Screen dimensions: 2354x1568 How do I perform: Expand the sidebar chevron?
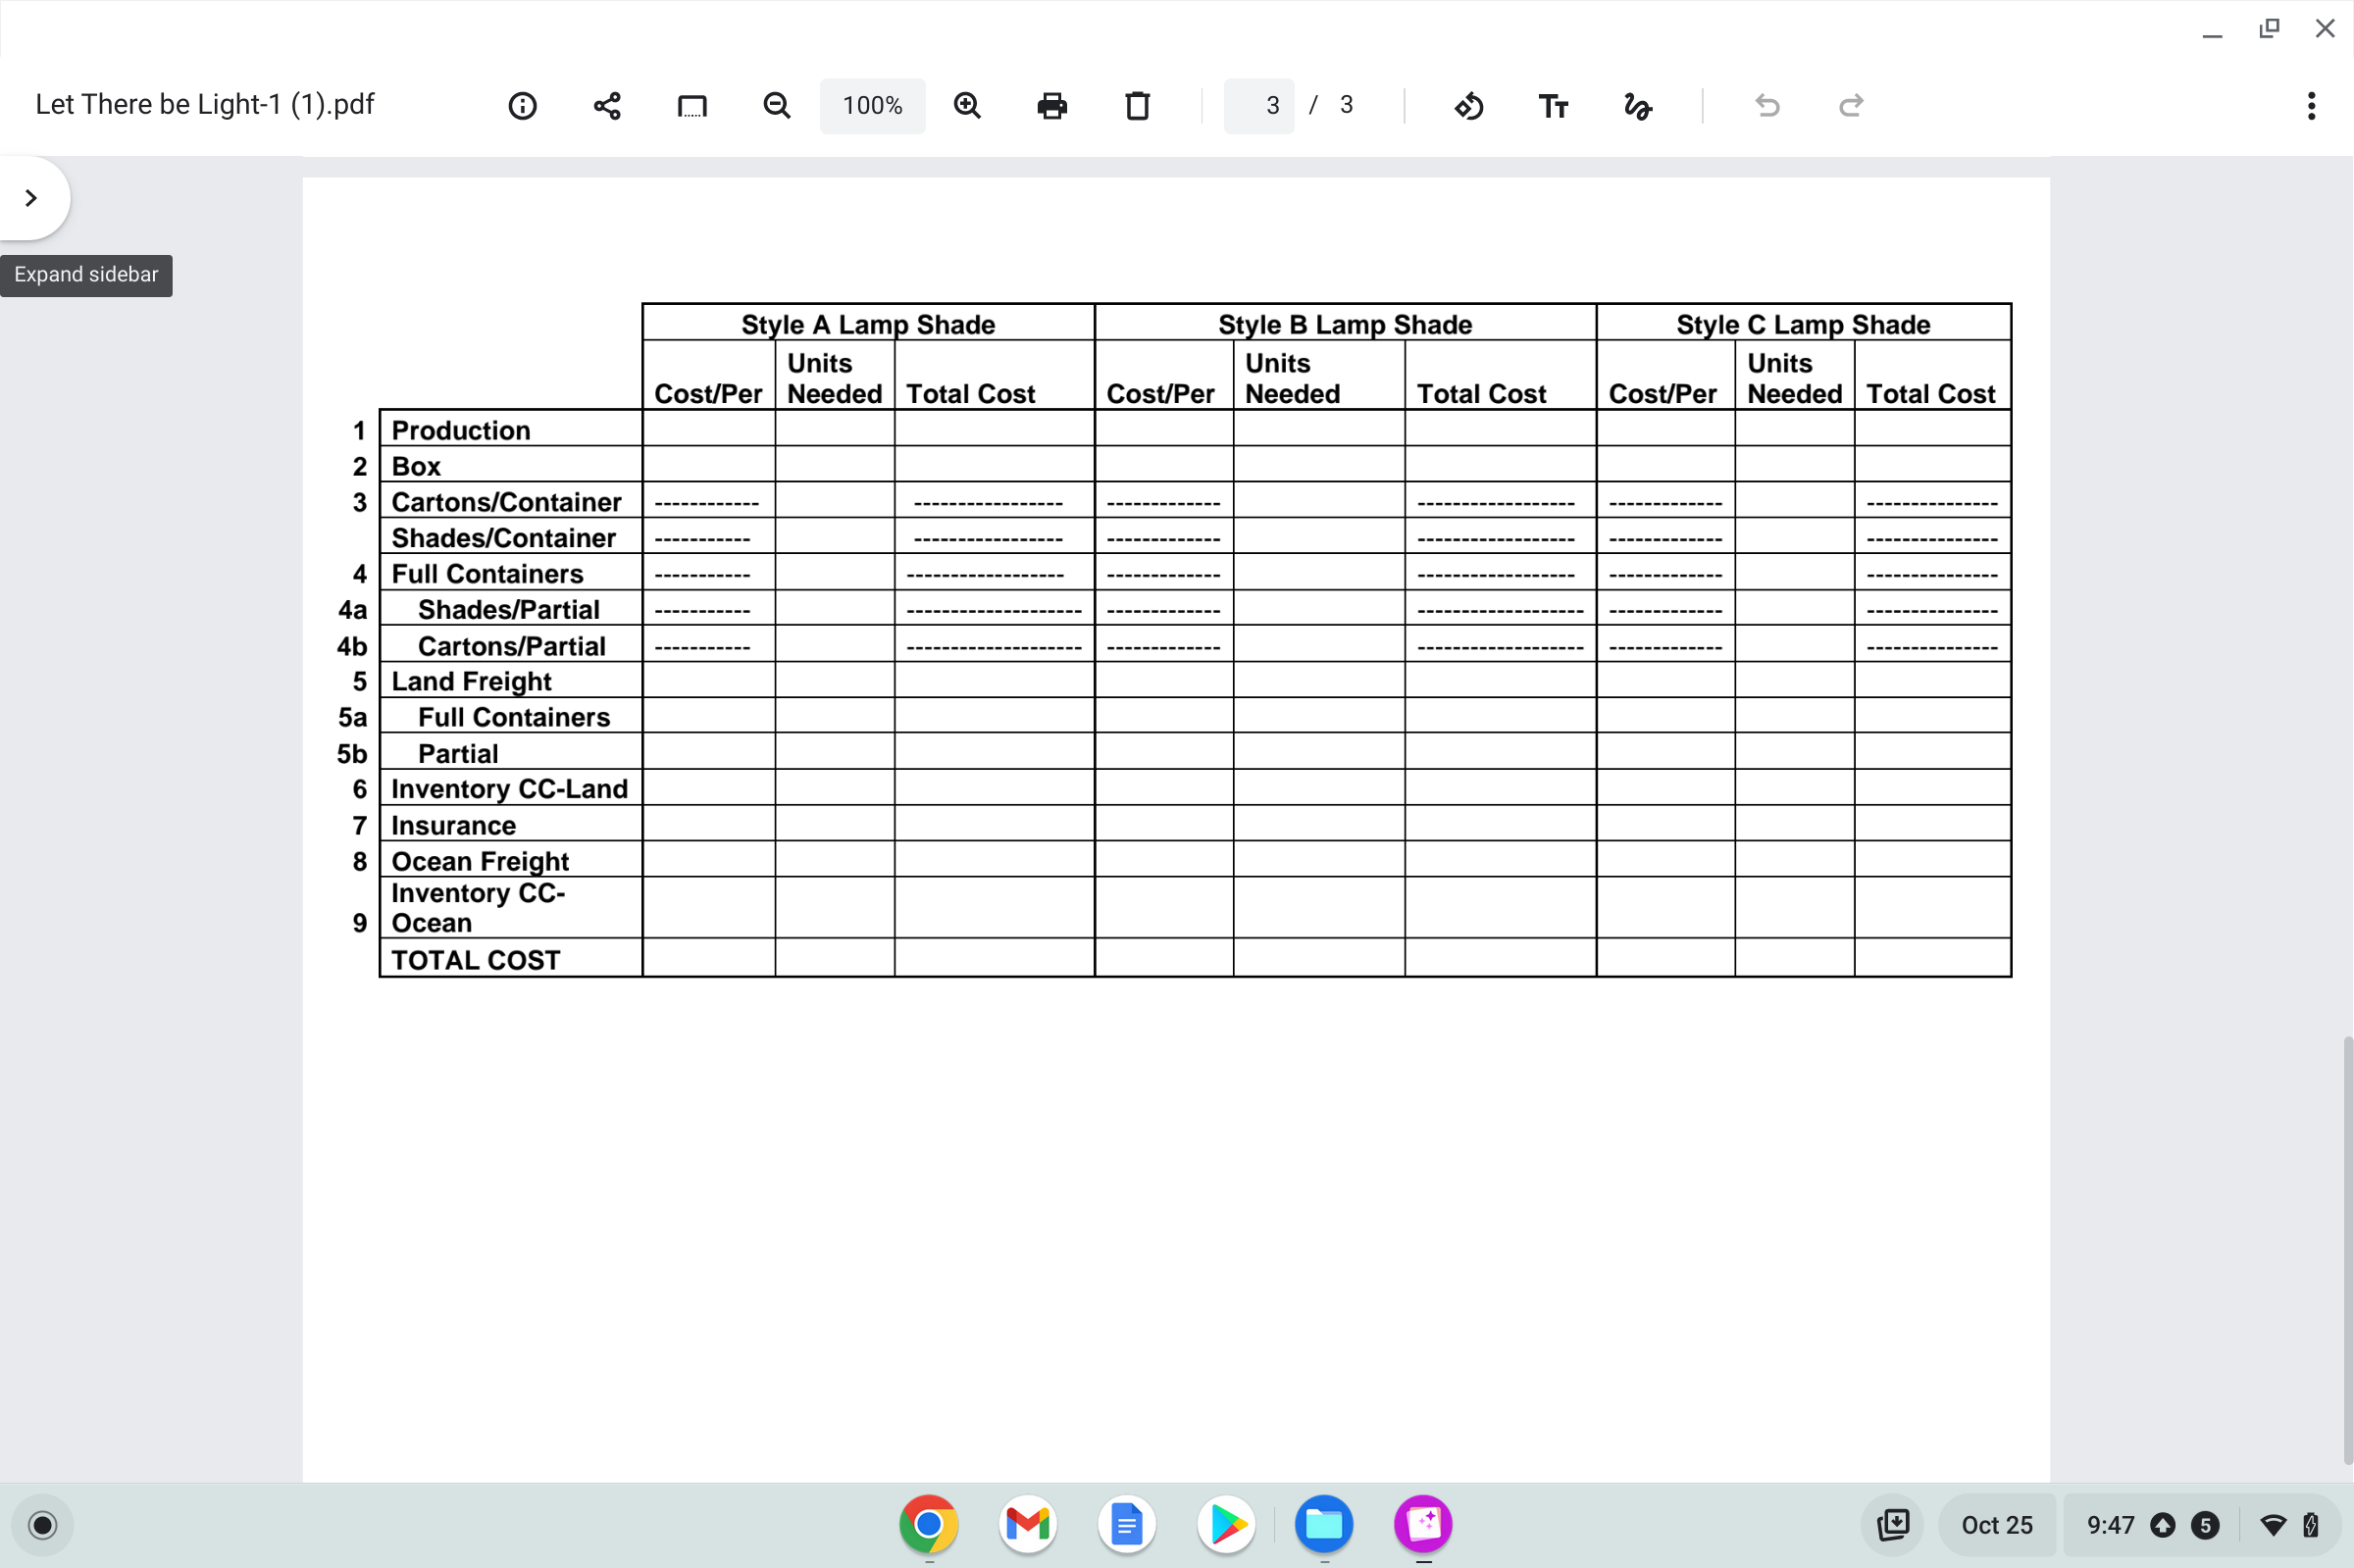click(31, 198)
